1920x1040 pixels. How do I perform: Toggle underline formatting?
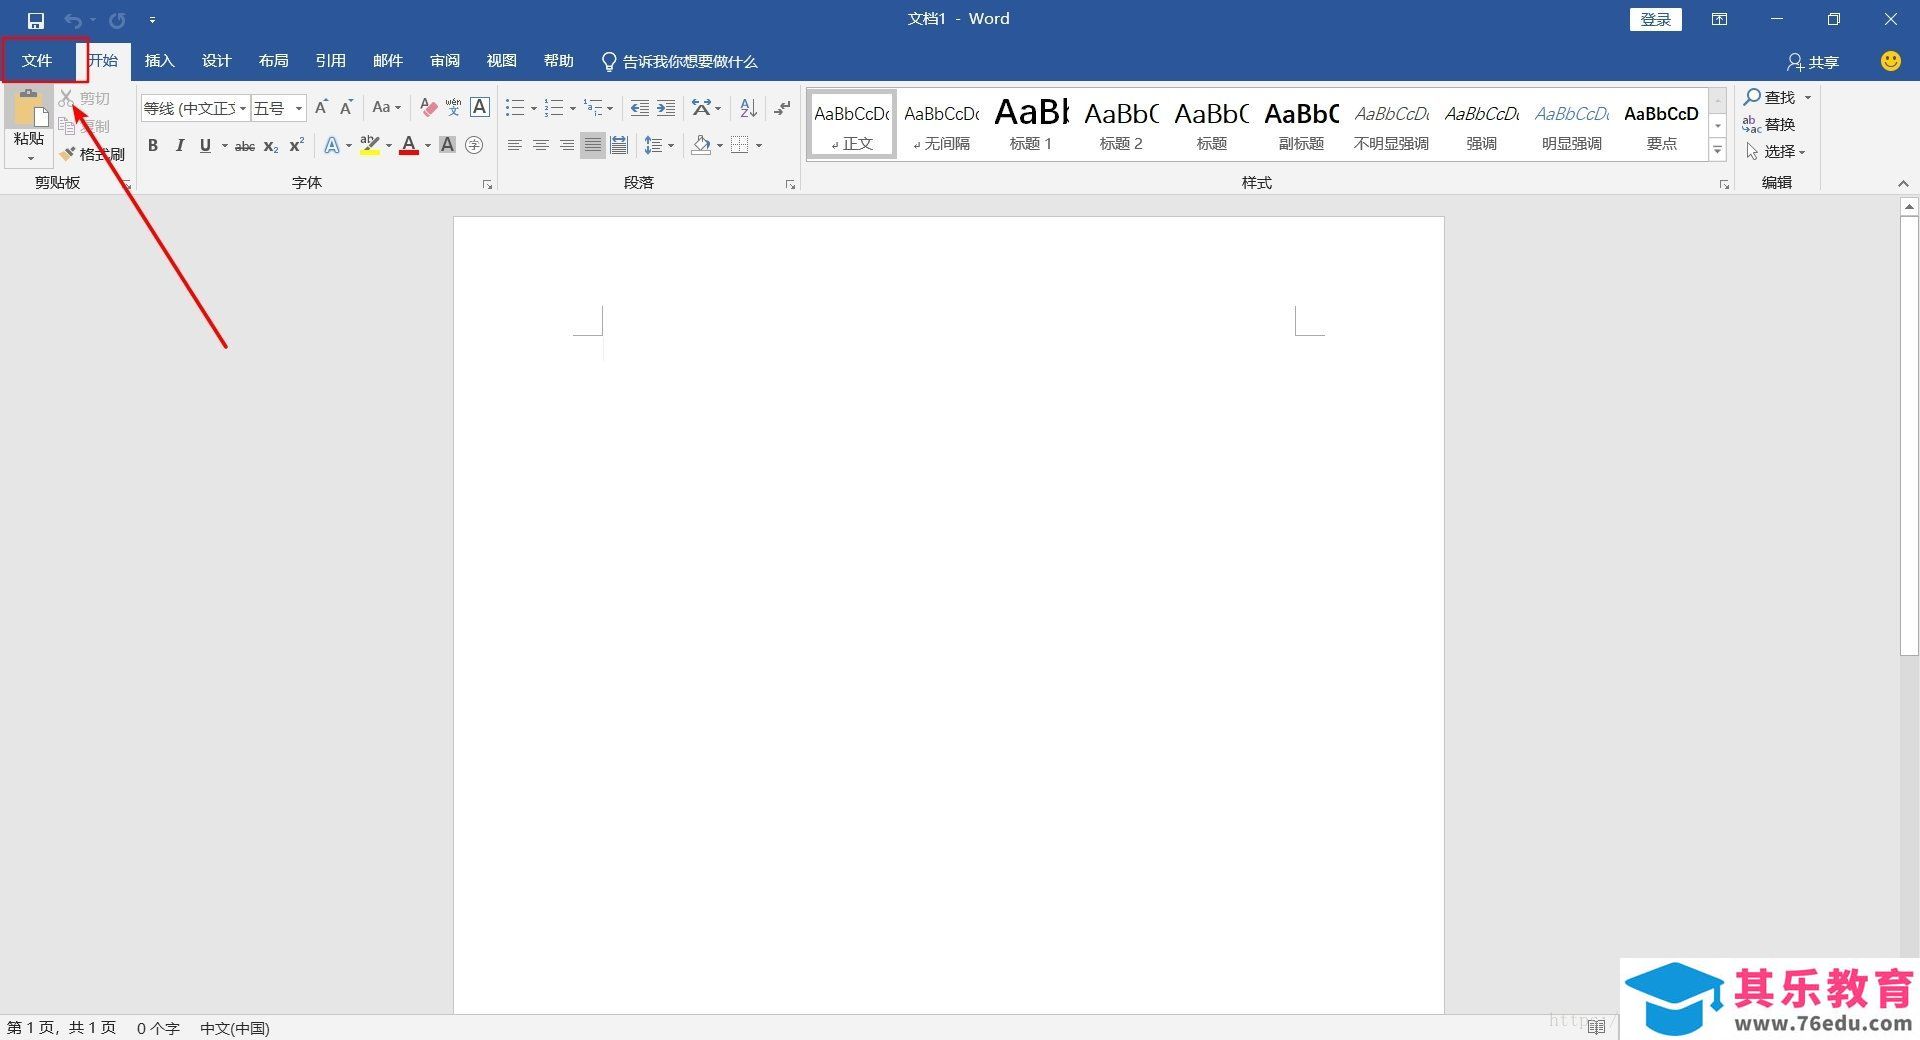coord(205,146)
